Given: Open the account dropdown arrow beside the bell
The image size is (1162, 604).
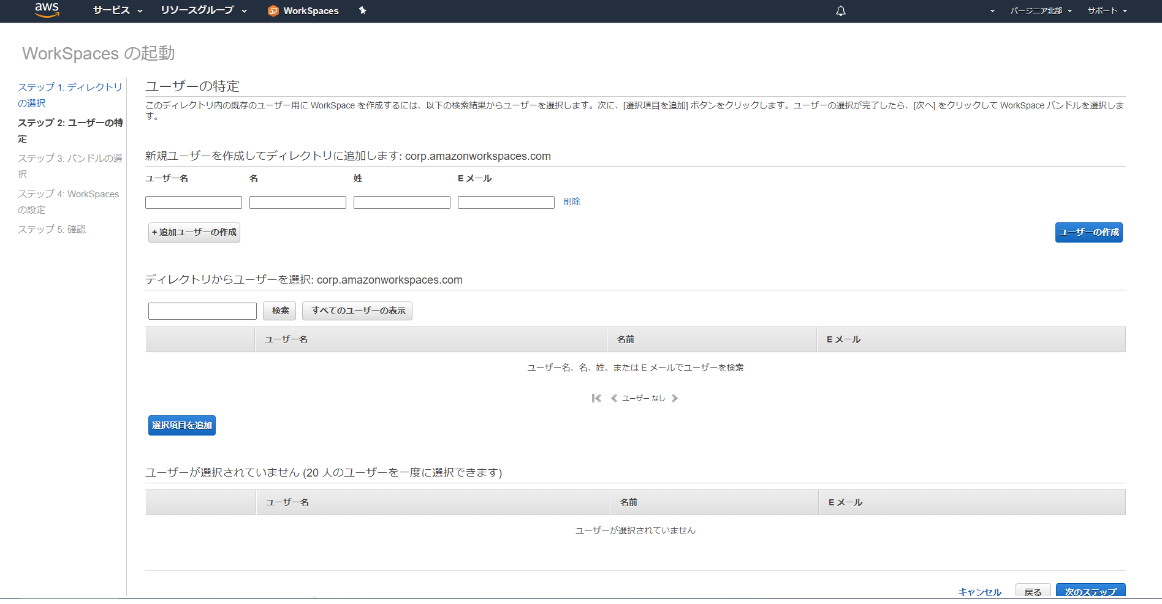Looking at the screenshot, I should [x=992, y=11].
